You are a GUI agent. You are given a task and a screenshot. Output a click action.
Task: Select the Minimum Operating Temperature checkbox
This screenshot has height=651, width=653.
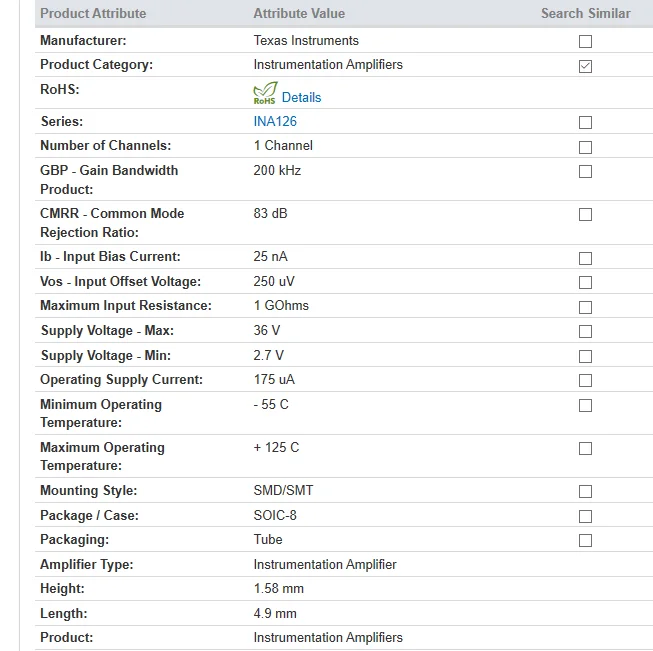(x=585, y=405)
